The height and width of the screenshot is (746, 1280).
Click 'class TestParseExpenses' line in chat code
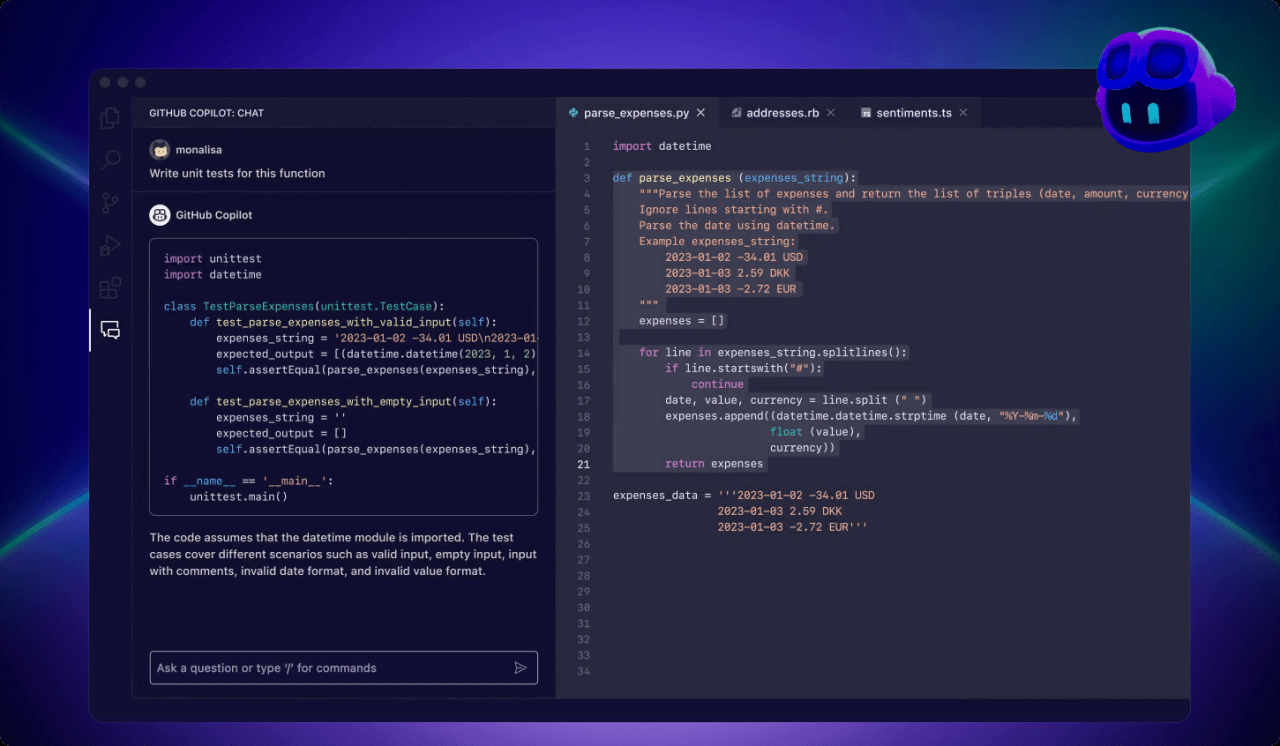point(304,306)
